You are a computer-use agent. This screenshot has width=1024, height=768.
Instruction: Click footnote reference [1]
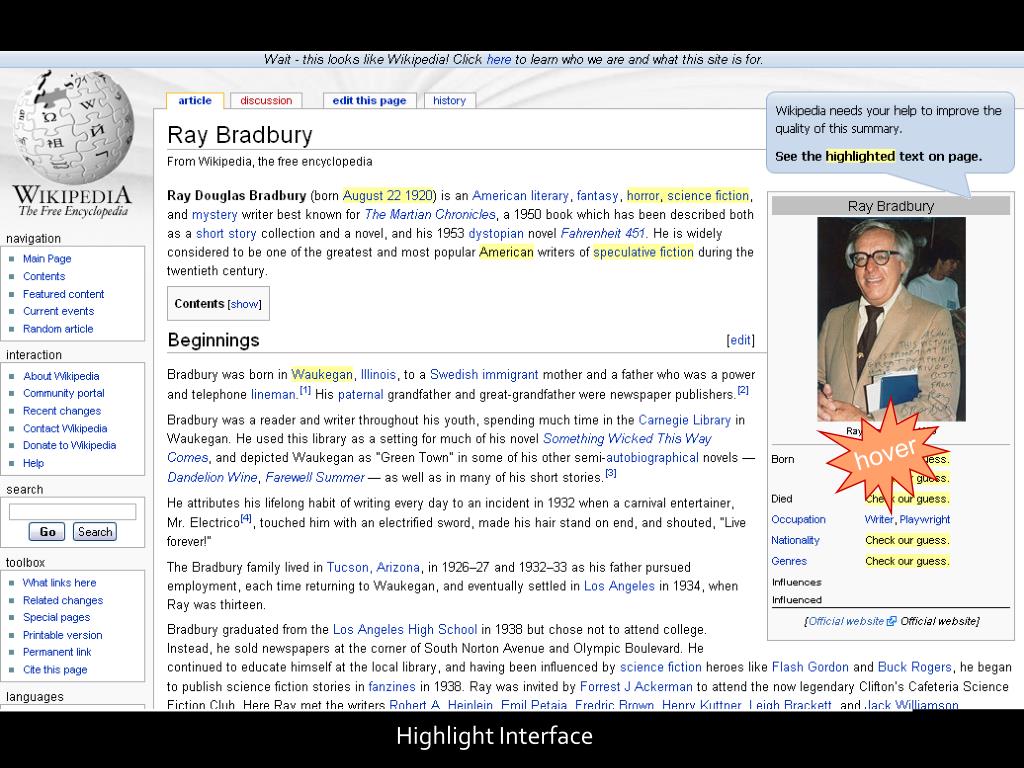coord(305,391)
